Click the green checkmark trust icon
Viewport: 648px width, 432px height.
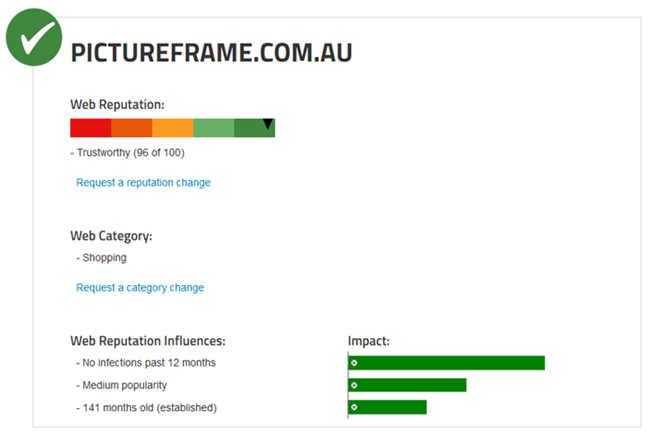click(x=34, y=37)
